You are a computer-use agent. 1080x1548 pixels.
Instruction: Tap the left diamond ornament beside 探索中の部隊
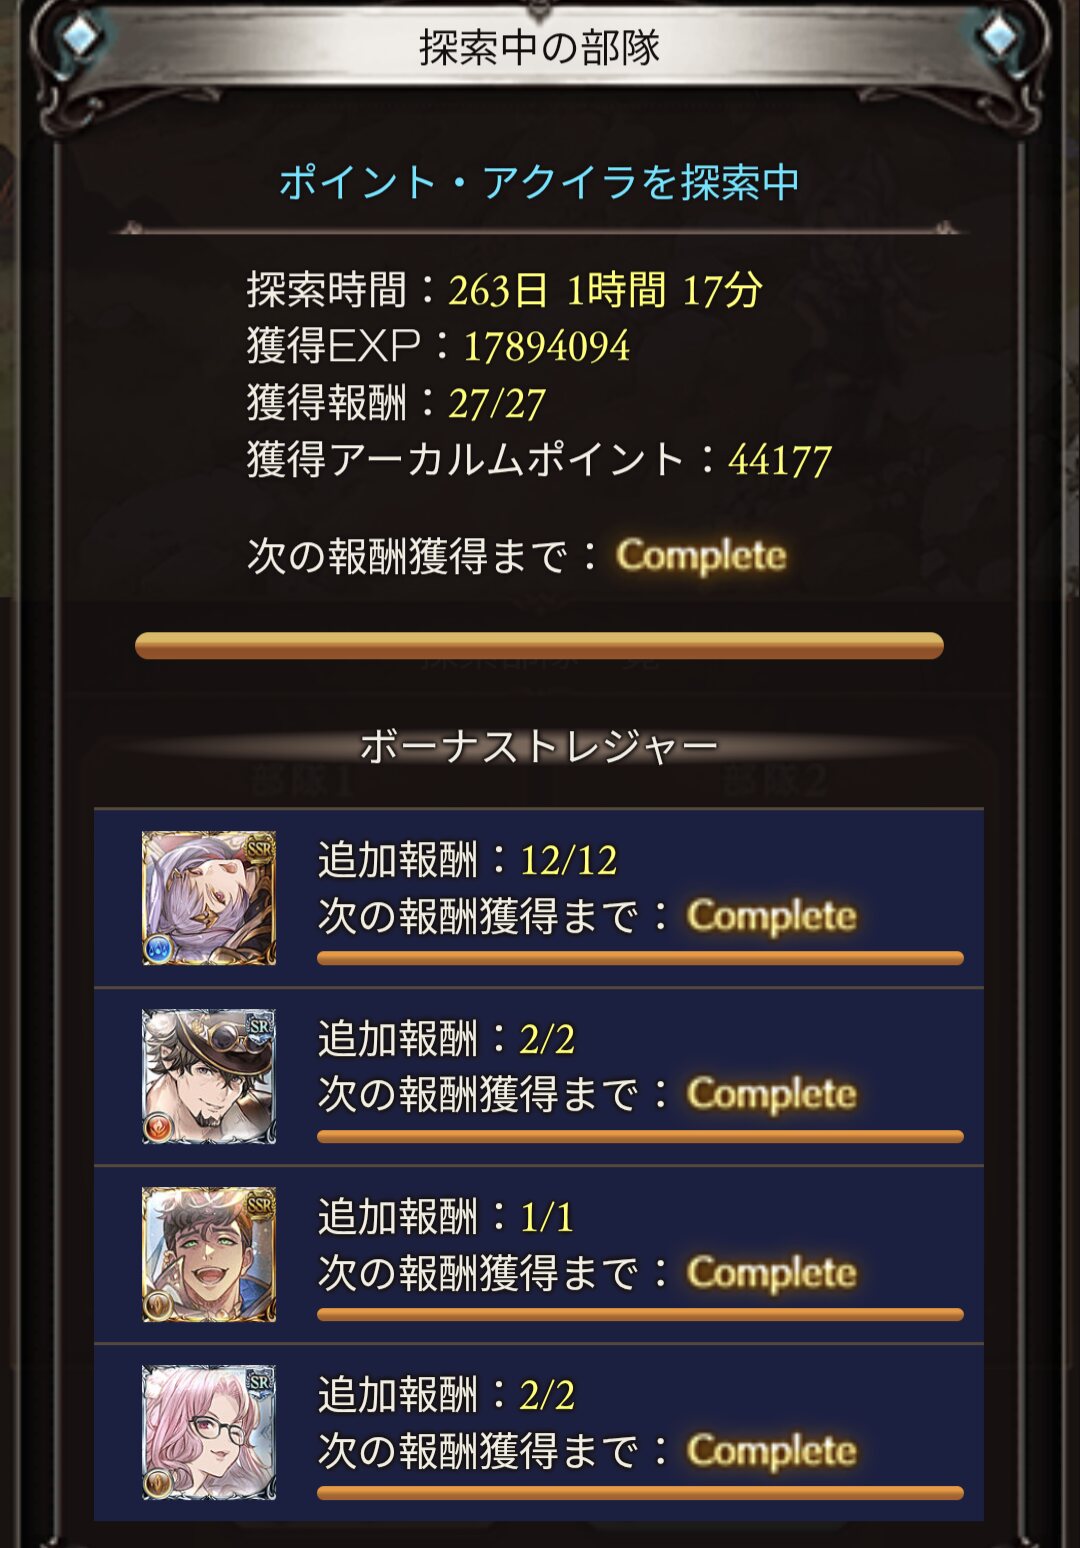point(81,37)
